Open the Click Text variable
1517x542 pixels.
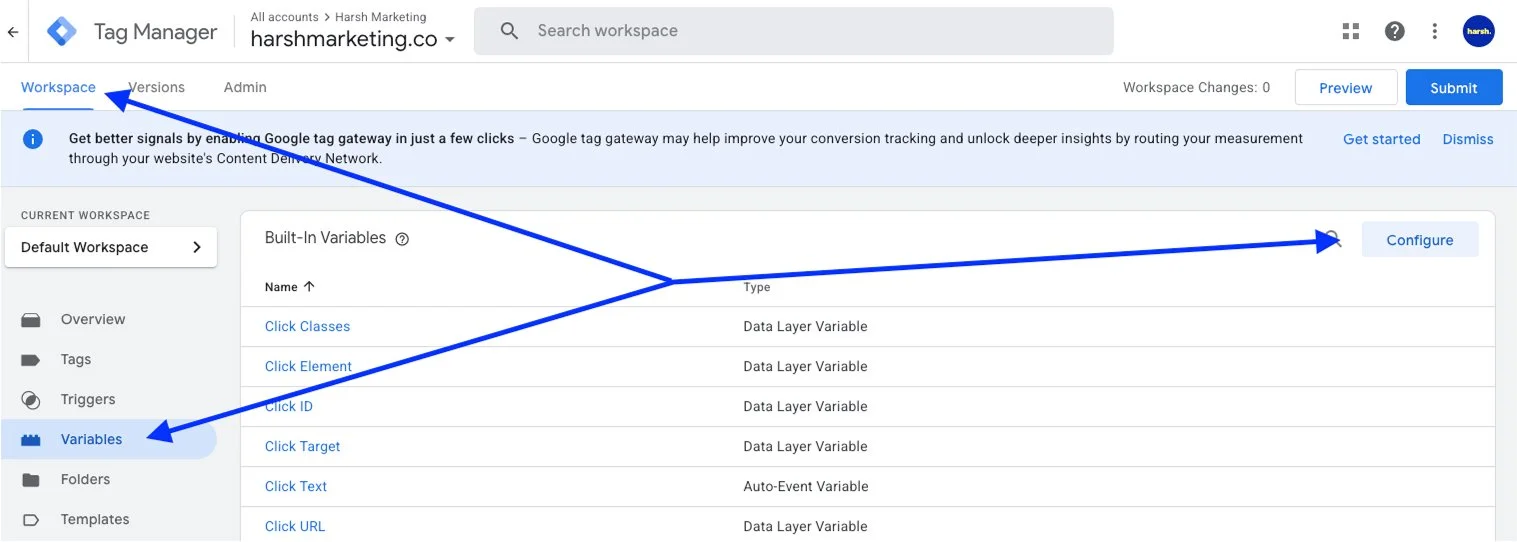click(x=296, y=486)
